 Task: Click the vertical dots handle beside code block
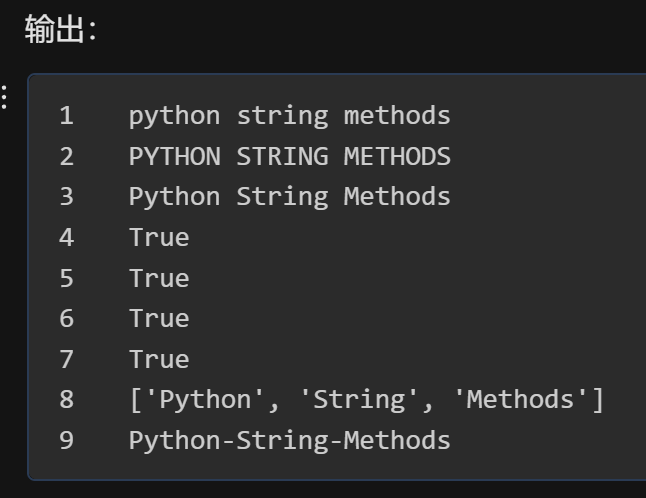click(x=5, y=97)
